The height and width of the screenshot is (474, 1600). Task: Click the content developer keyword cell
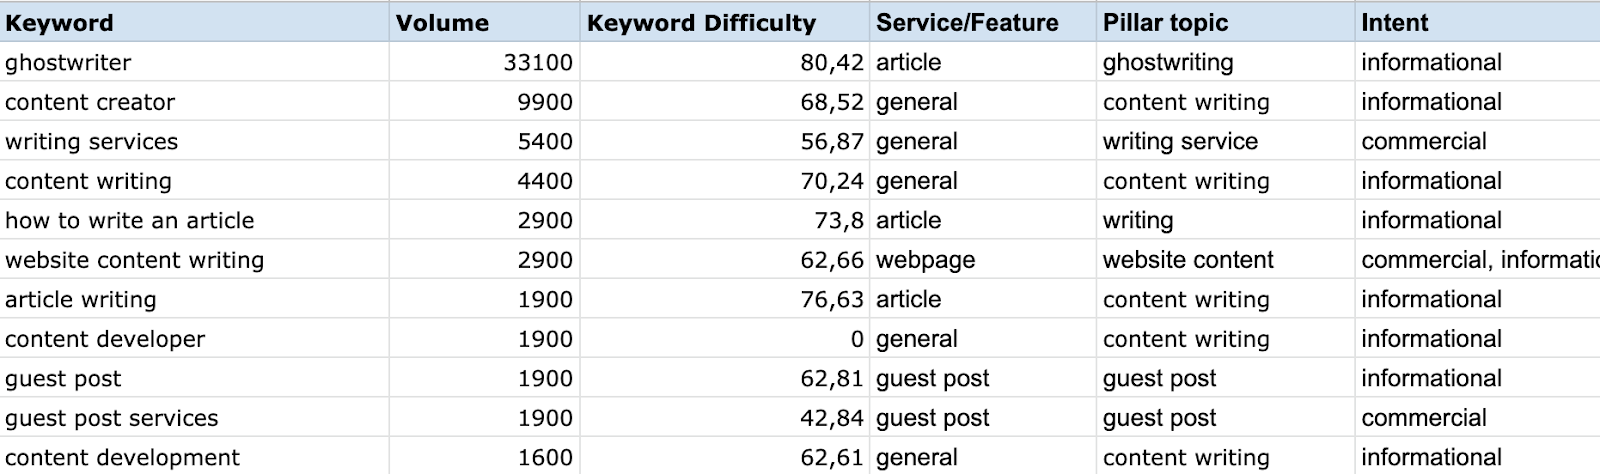point(194,339)
